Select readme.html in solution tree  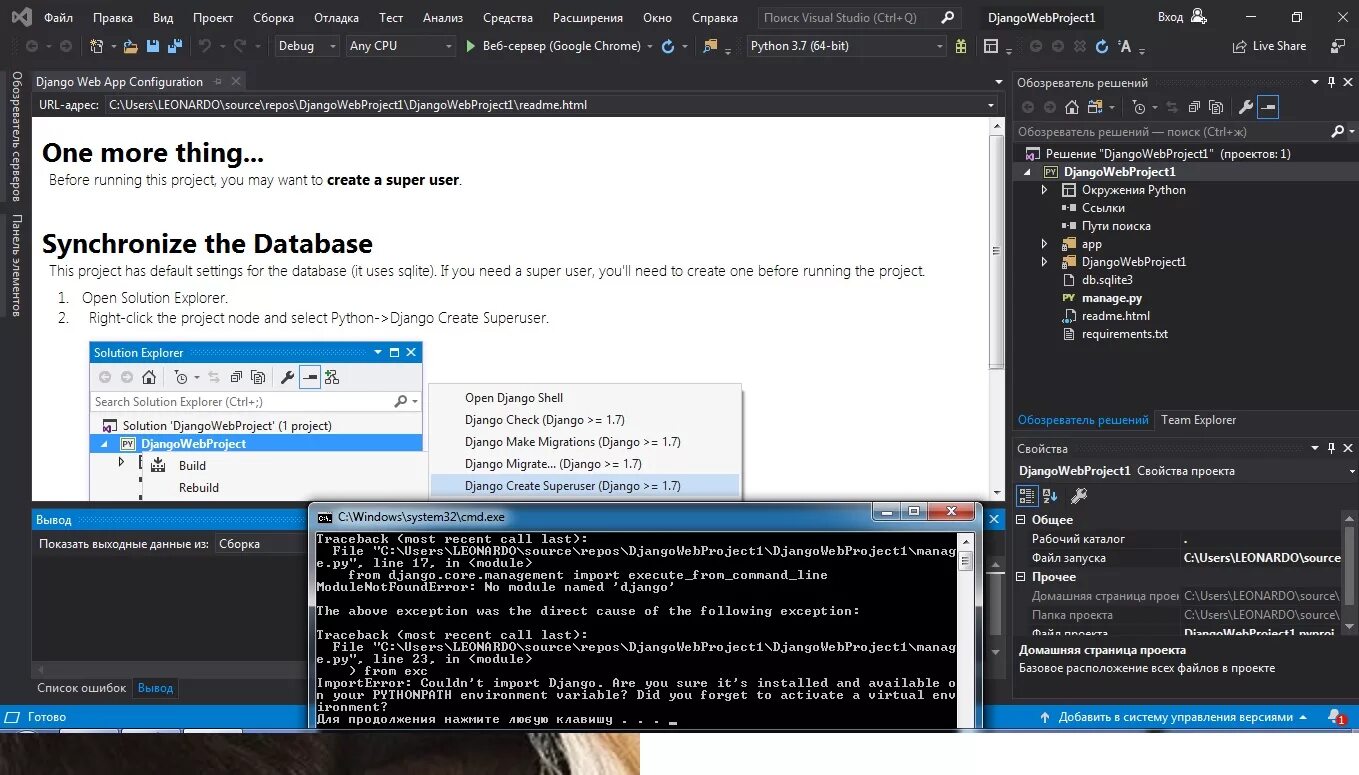pyautogui.click(x=1115, y=316)
